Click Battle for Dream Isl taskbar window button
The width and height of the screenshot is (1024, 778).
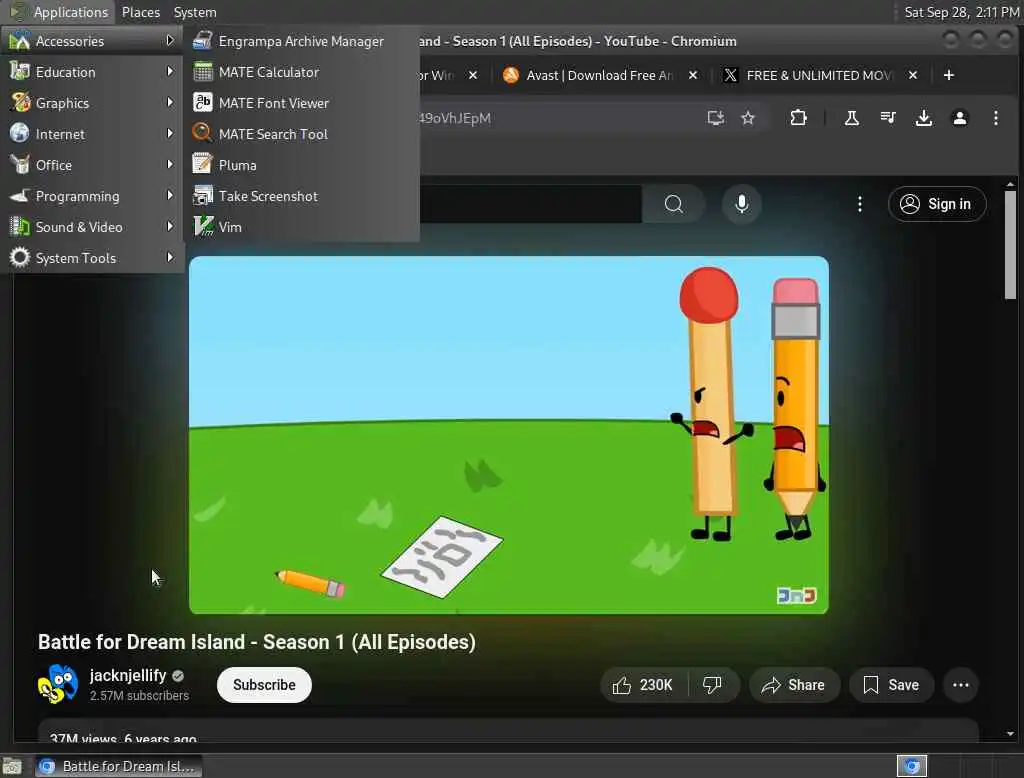click(118, 766)
